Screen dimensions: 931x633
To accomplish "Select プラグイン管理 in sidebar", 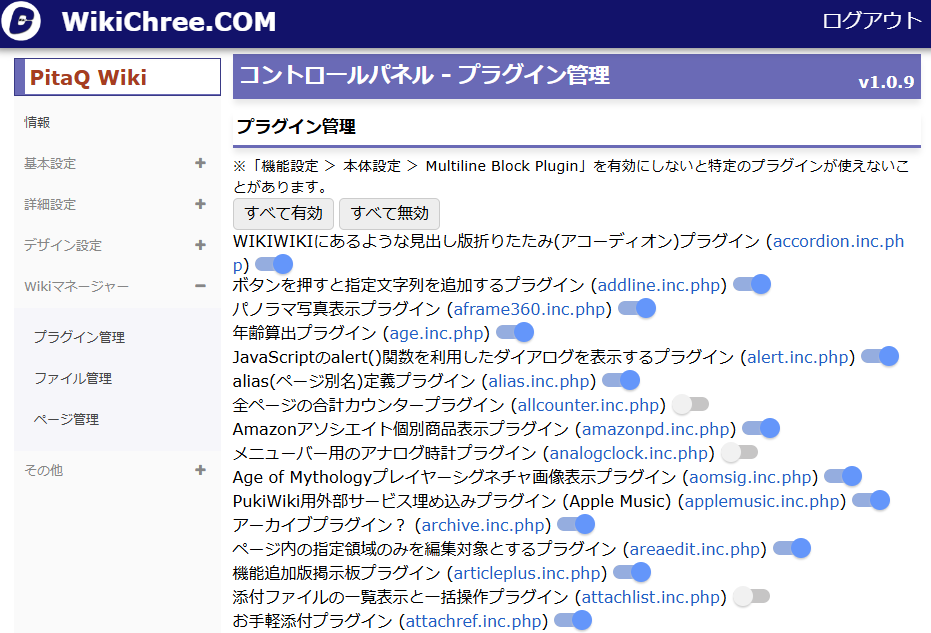I will [x=79, y=337].
